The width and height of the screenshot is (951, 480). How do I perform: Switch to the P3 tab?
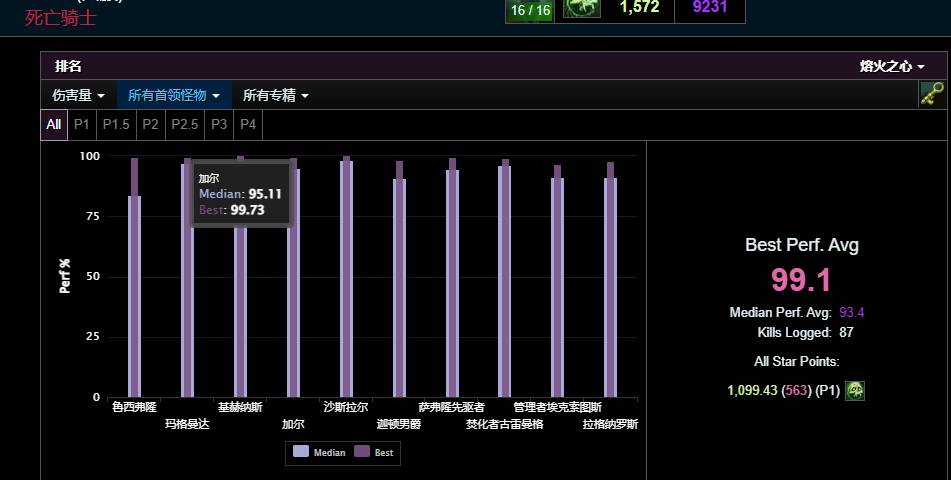pyautogui.click(x=219, y=124)
